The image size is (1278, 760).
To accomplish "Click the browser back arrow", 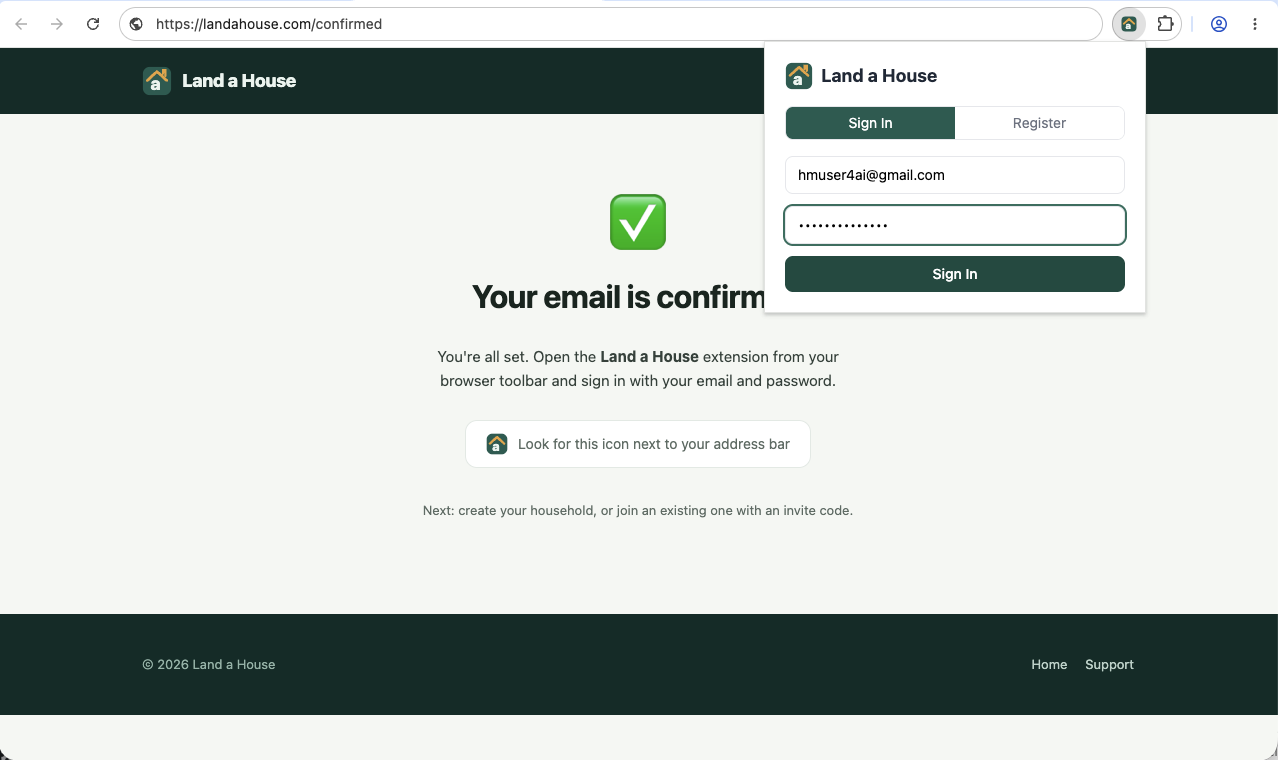I will pos(21,24).
